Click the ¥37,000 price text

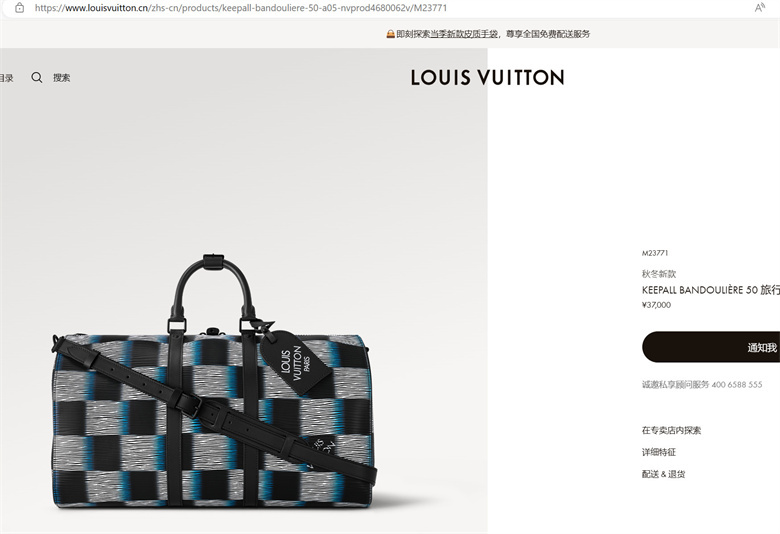click(656, 305)
